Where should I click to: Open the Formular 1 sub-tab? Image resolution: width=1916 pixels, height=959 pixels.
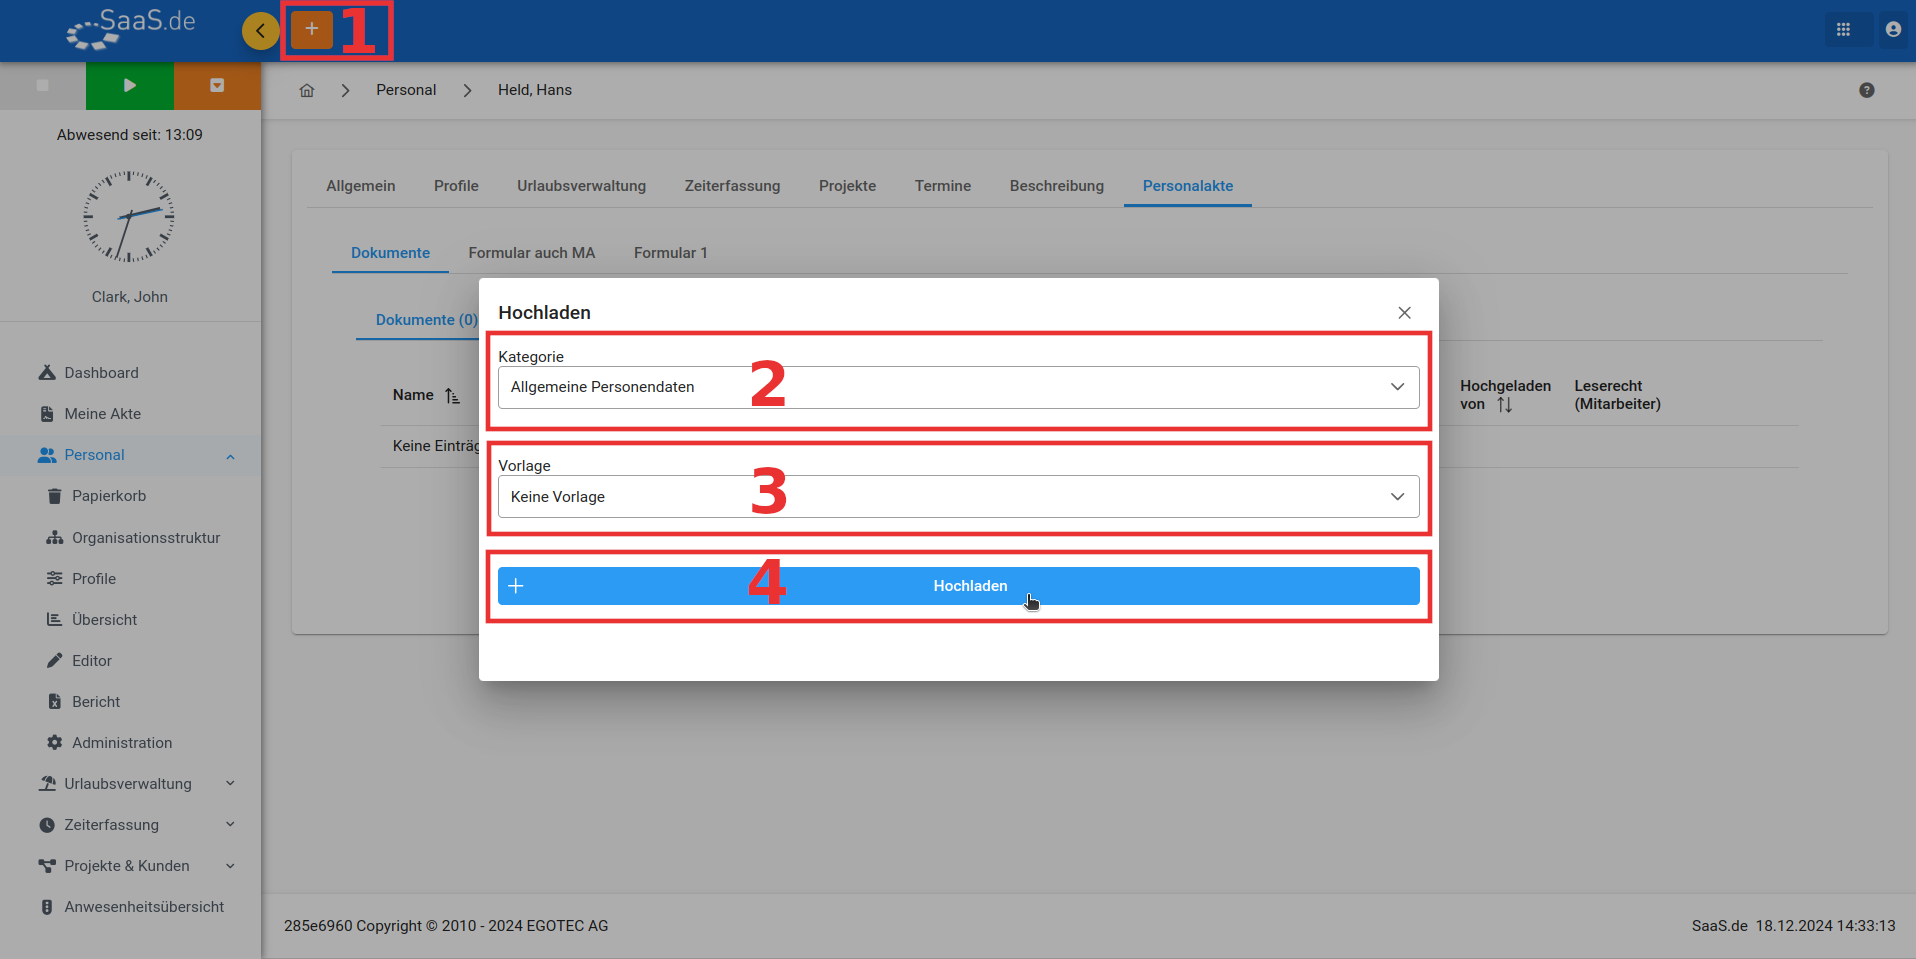pos(671,253)
